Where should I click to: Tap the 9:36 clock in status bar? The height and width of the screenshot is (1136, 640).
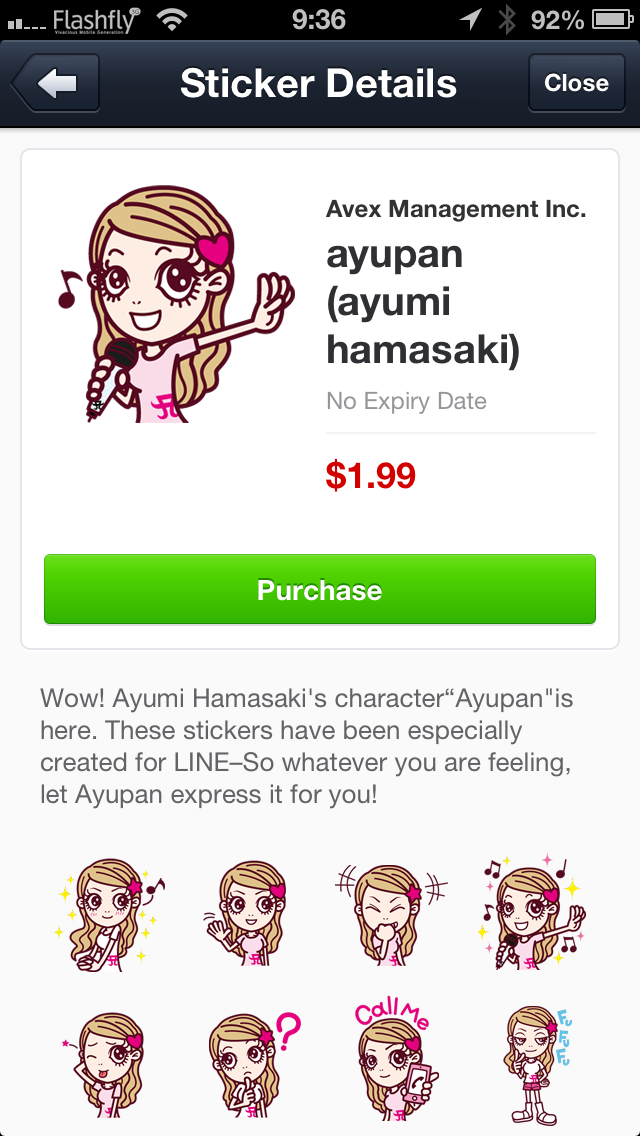click(320, 20)
